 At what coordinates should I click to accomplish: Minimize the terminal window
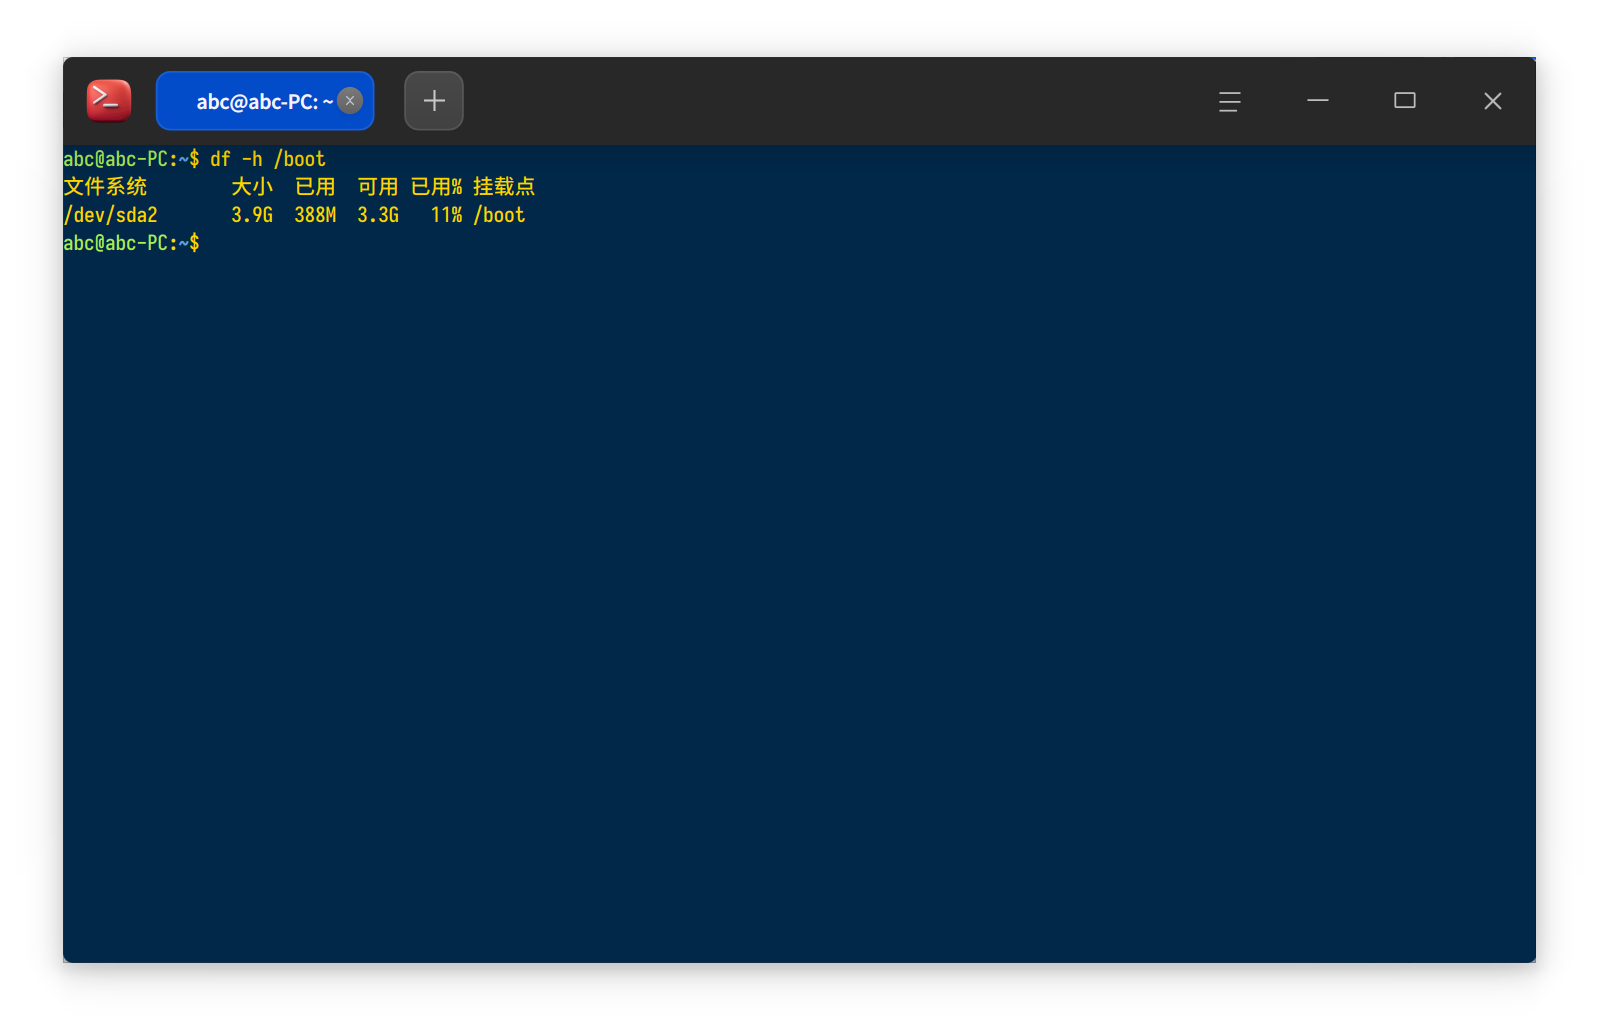click(x=1318, y=101)
